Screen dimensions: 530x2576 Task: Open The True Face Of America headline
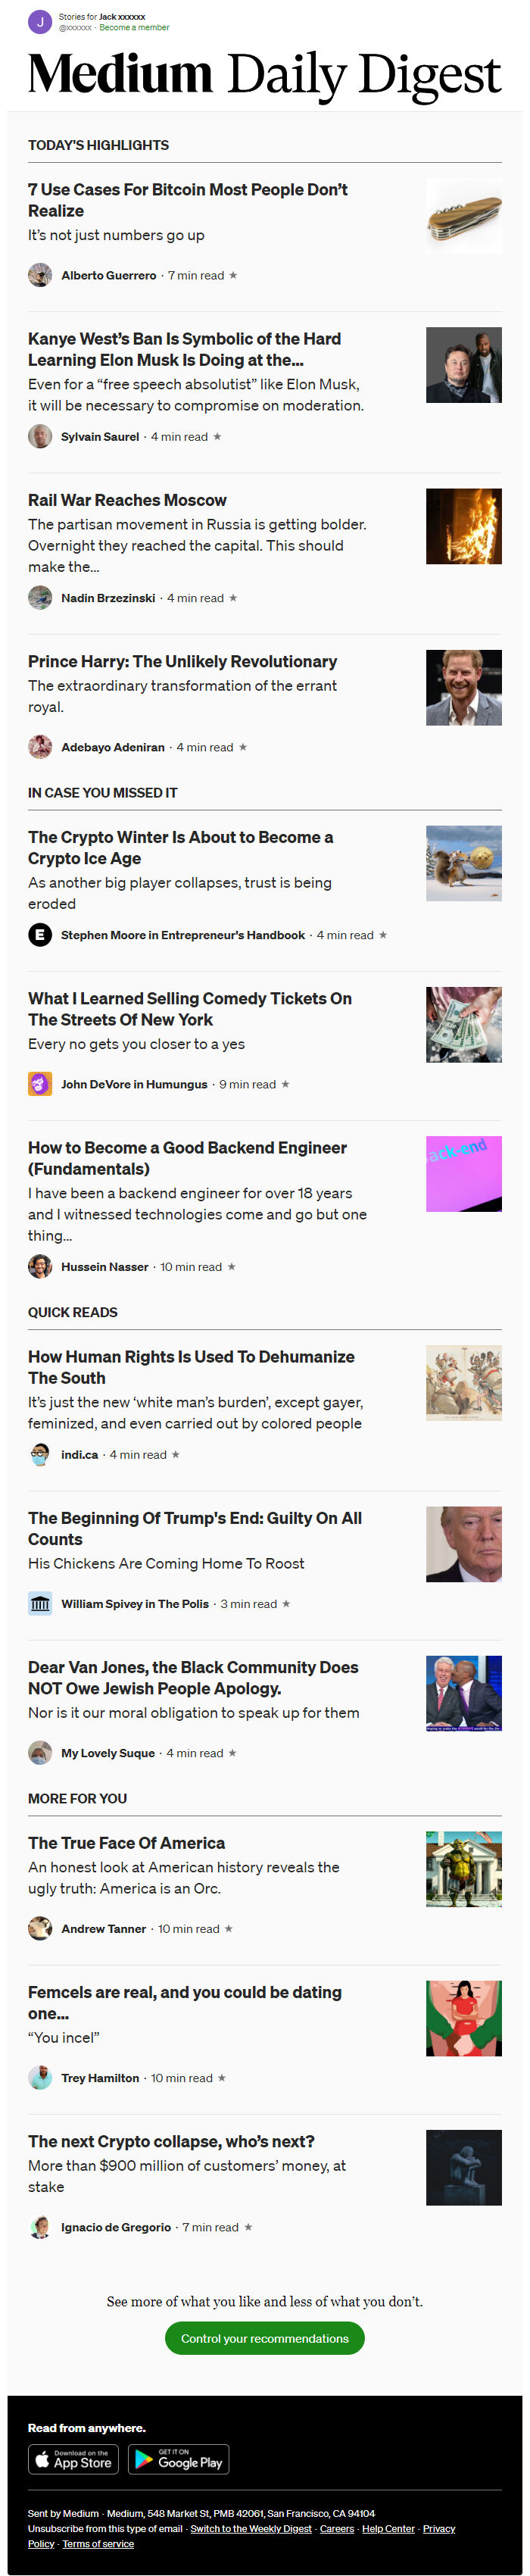click(126, 1843)
